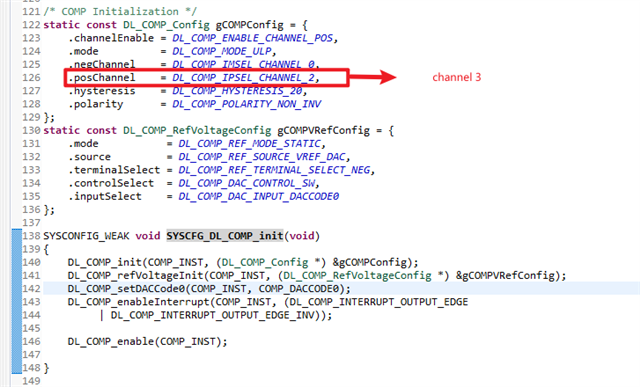Click DL_COMP_DAC_INPUT_DACCODE0 value
This screenshot has width=640, height=387.
click(259, 196)
